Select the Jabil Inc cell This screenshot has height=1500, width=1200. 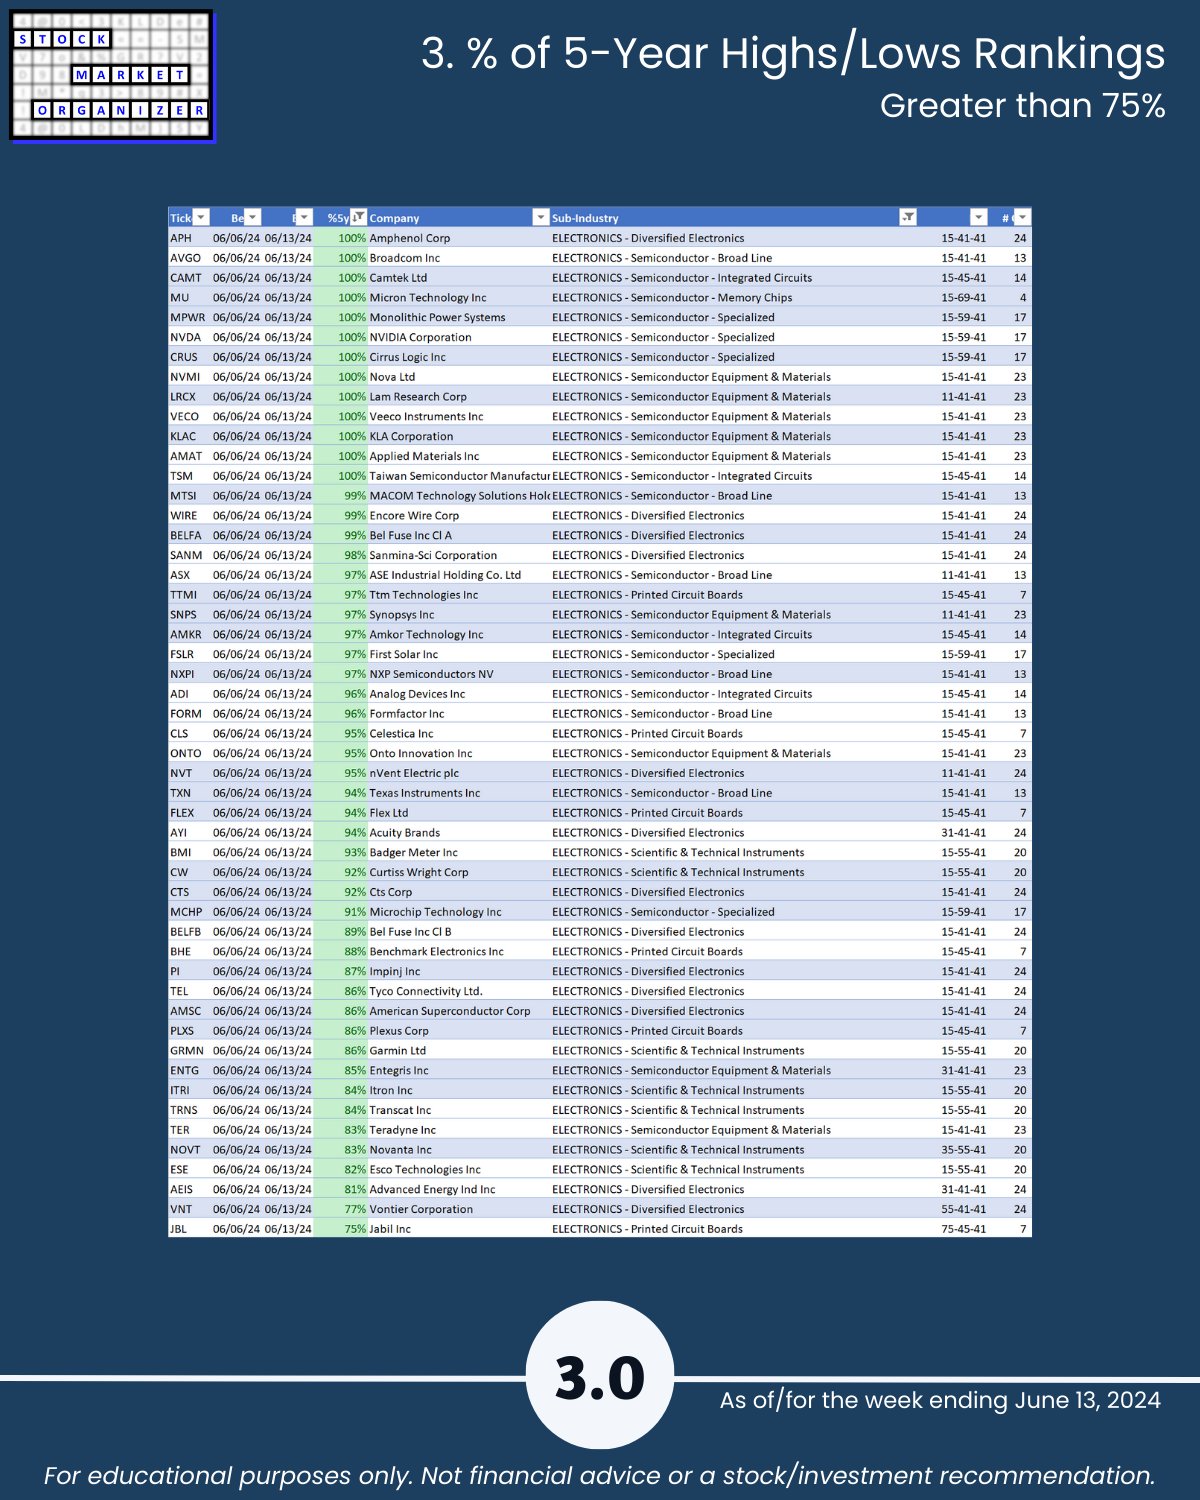click(x=390, y=1229)
